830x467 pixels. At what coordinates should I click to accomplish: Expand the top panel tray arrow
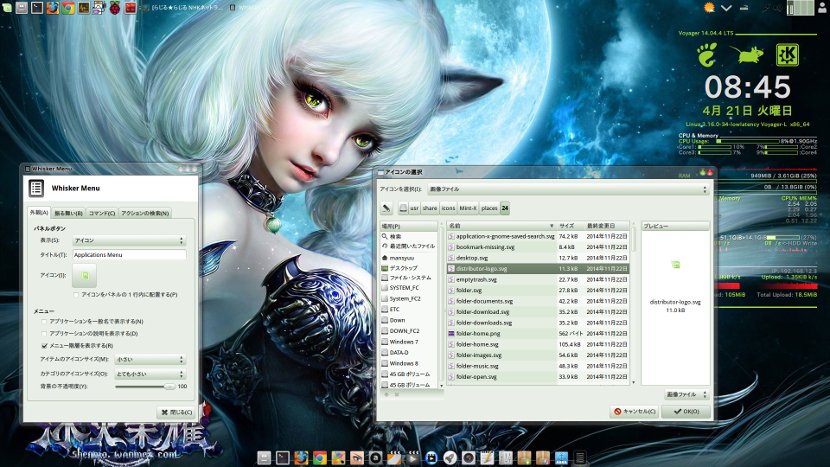(726, 7)
